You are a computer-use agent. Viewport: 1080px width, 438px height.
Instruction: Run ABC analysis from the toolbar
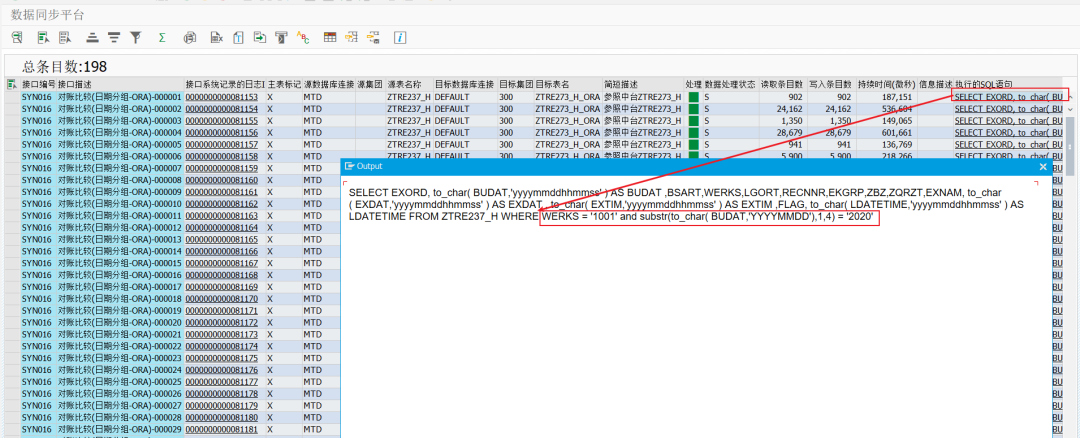click(x=302, y=37)
